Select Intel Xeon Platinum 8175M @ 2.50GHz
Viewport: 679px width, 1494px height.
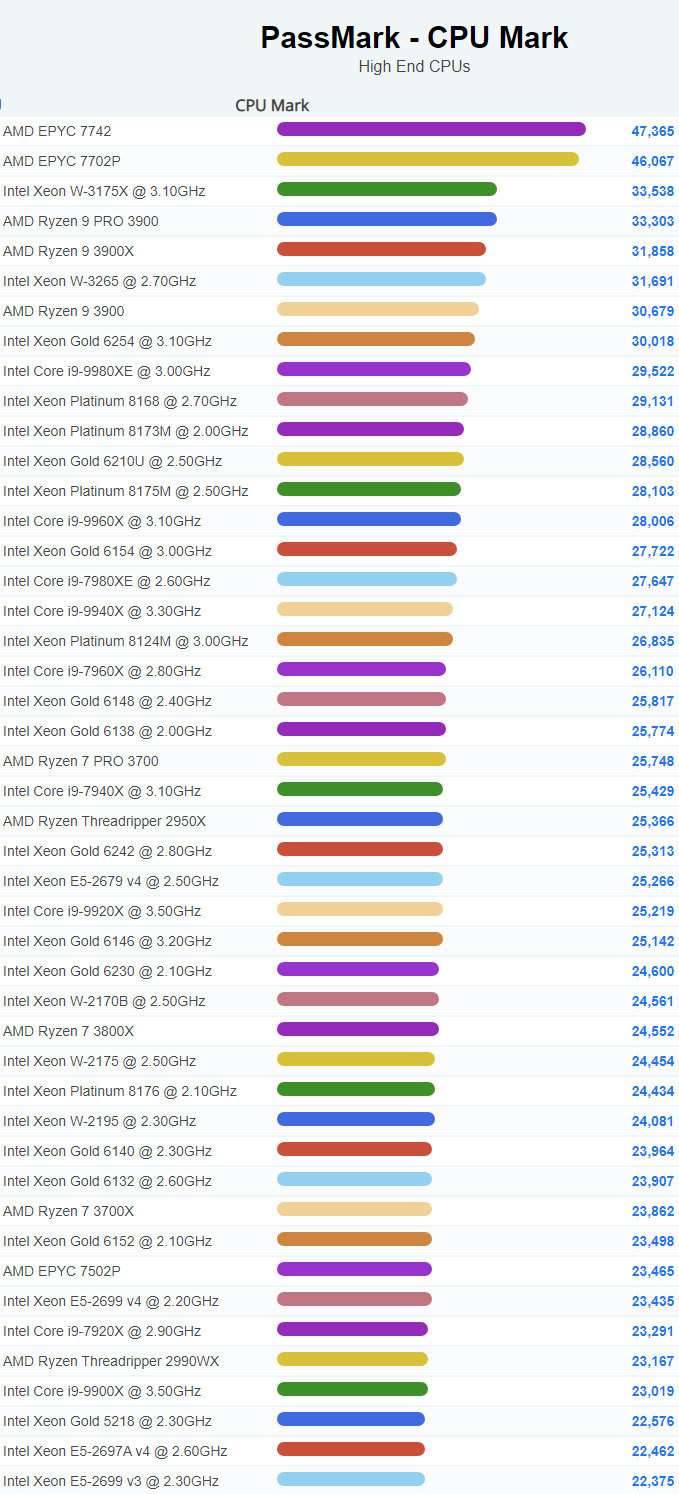pyautogui.click(x=126, y=491)
